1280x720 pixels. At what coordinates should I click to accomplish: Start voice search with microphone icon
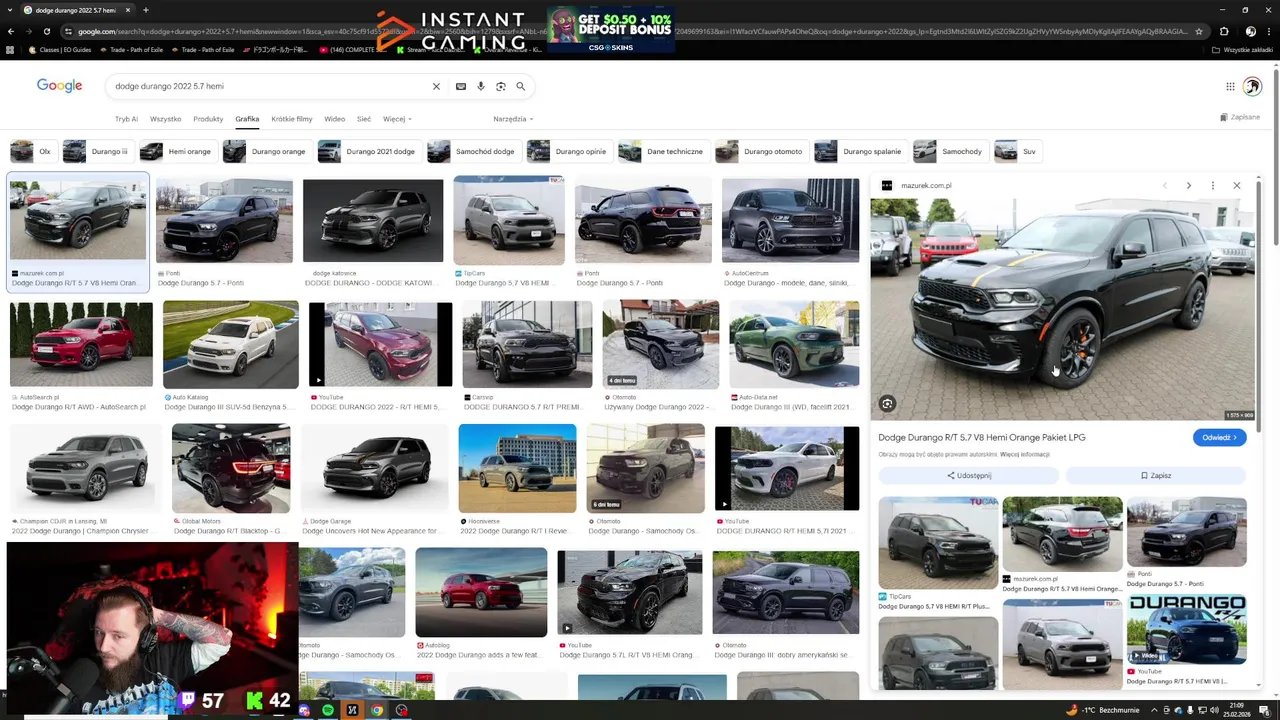pyautogui.click(x=481, y=86)
